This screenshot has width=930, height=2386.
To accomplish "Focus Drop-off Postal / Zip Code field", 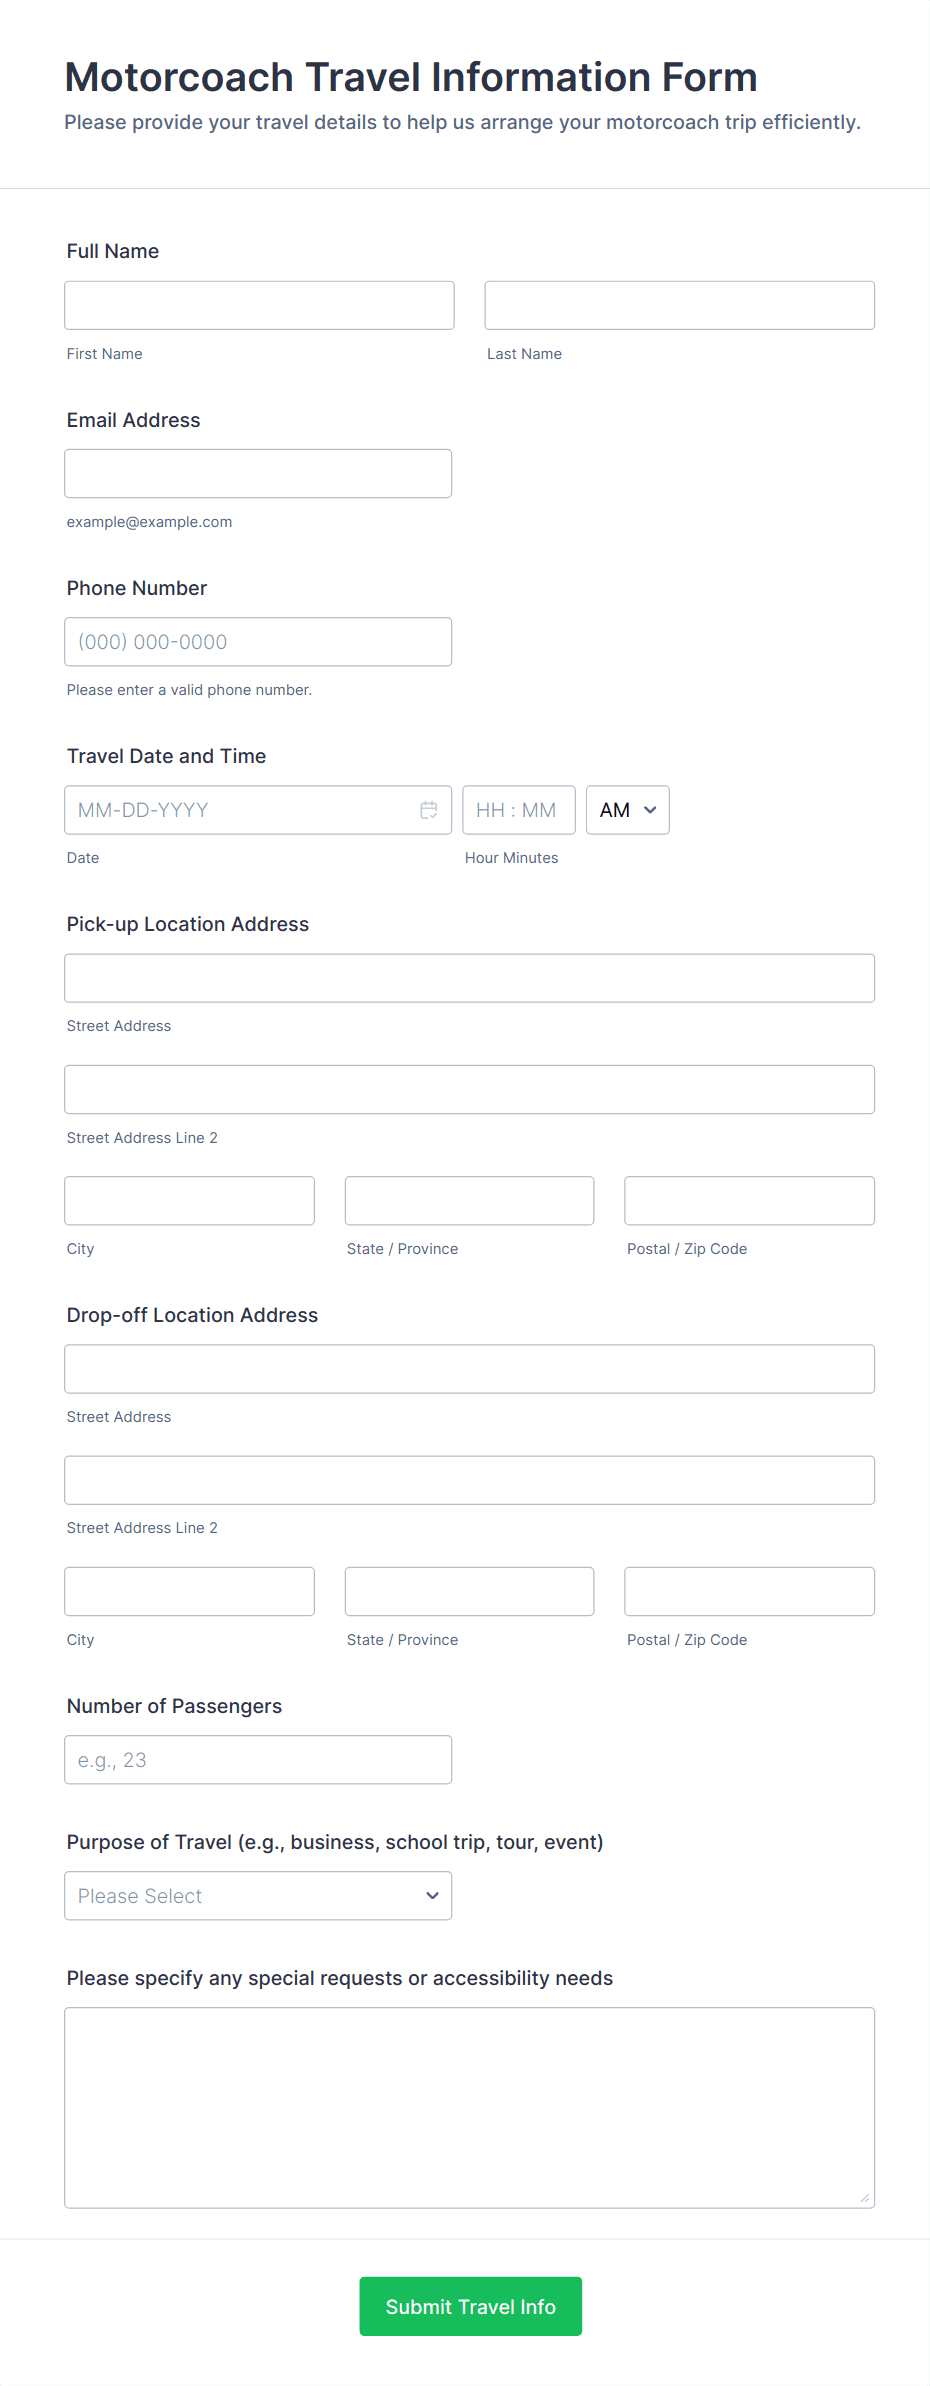I will (x=749, y=1591).
